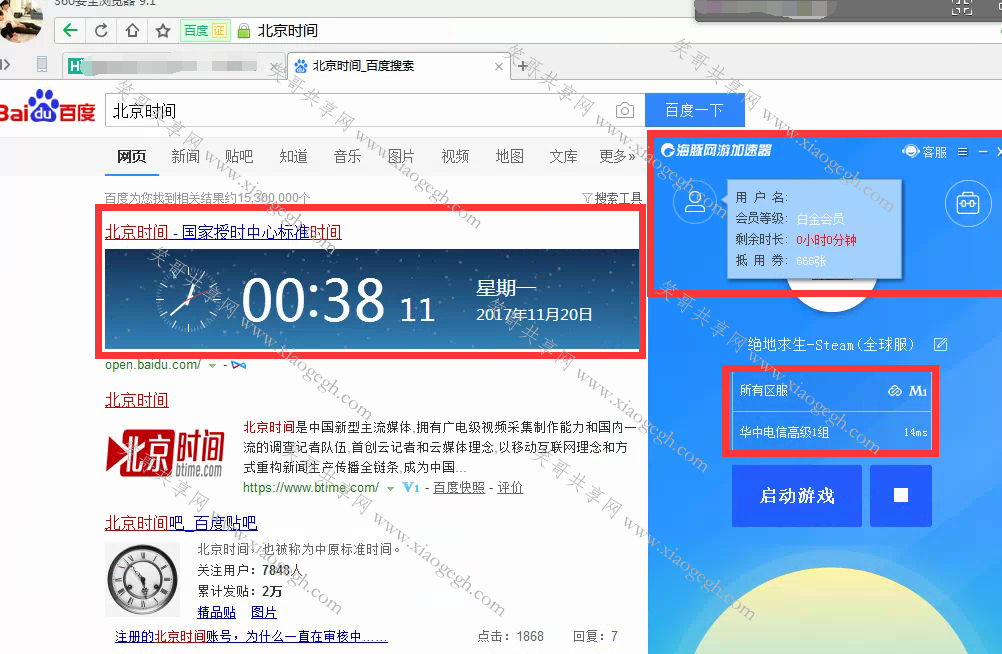Click the Baidu logo

pos(47,107)
